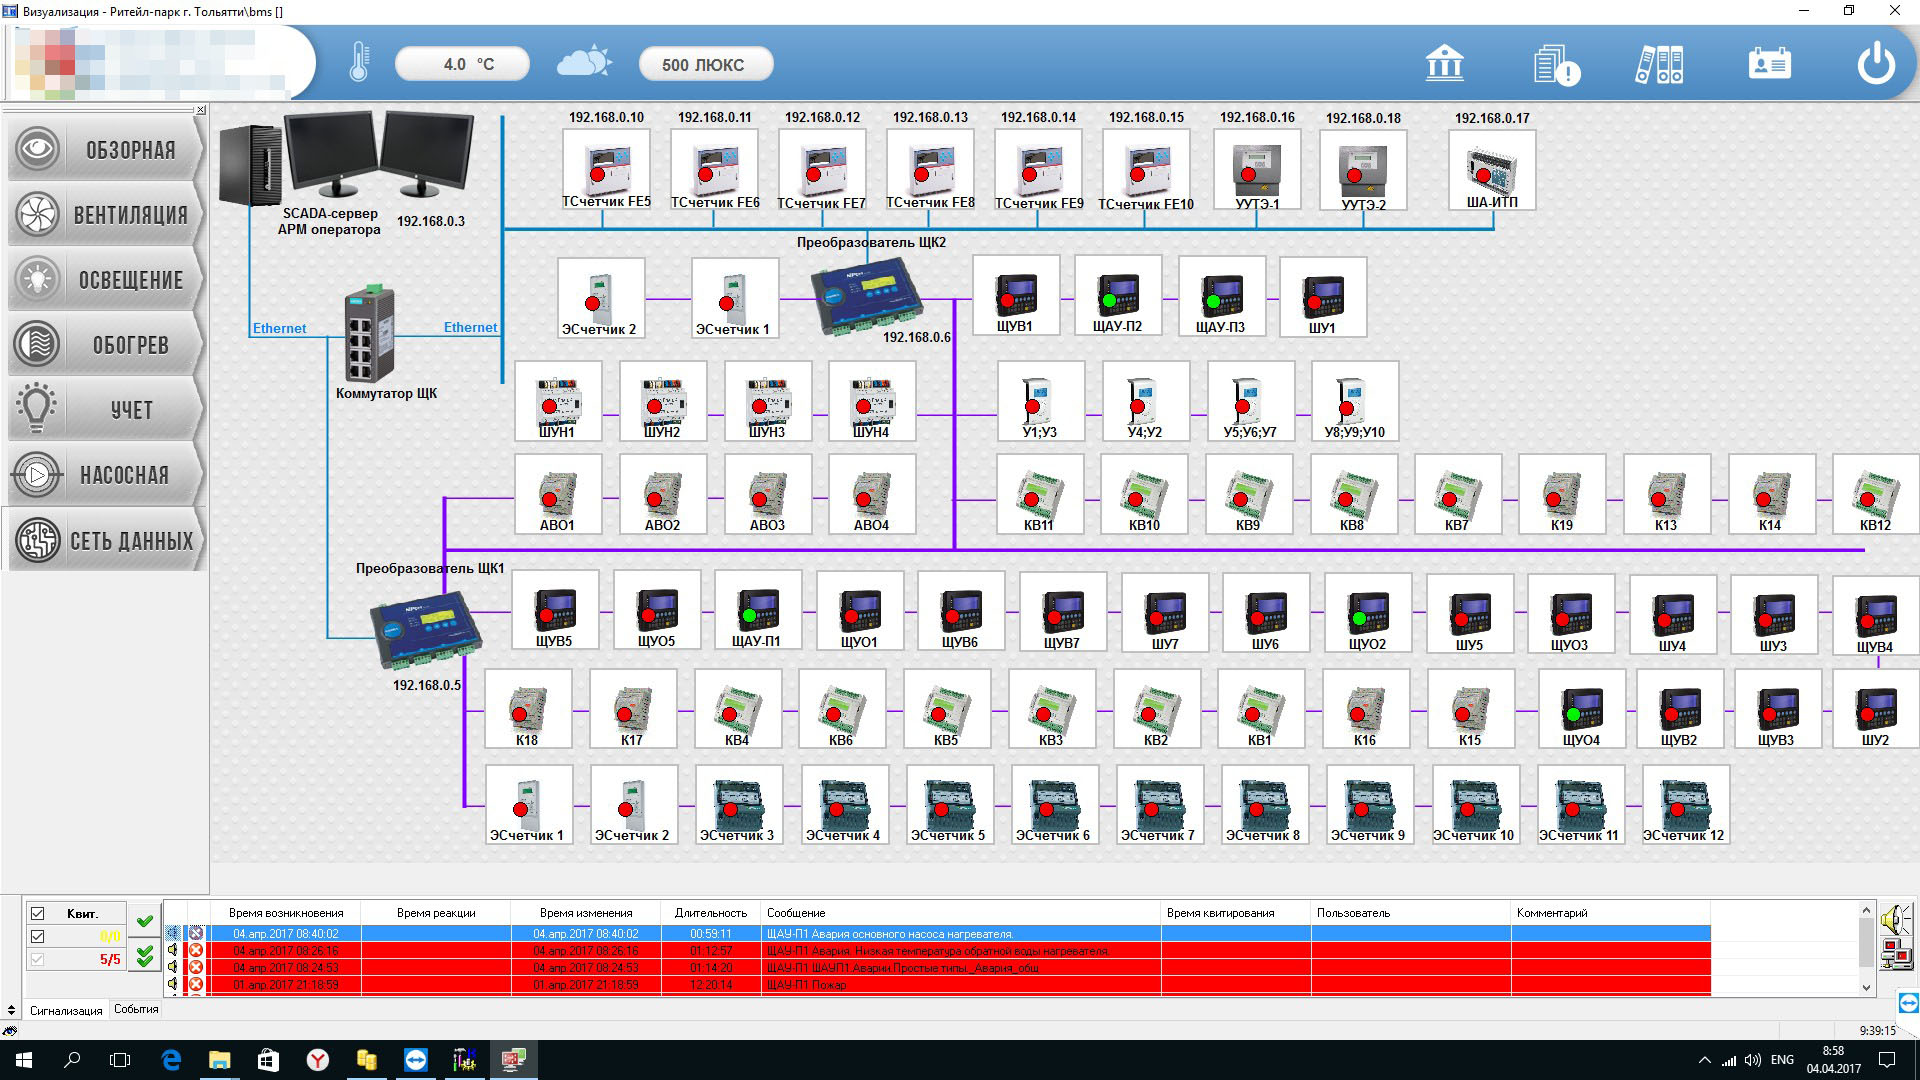Open the archive binders icon in header
This screenshot has width=1920, height=1080.
(1660, 65)
